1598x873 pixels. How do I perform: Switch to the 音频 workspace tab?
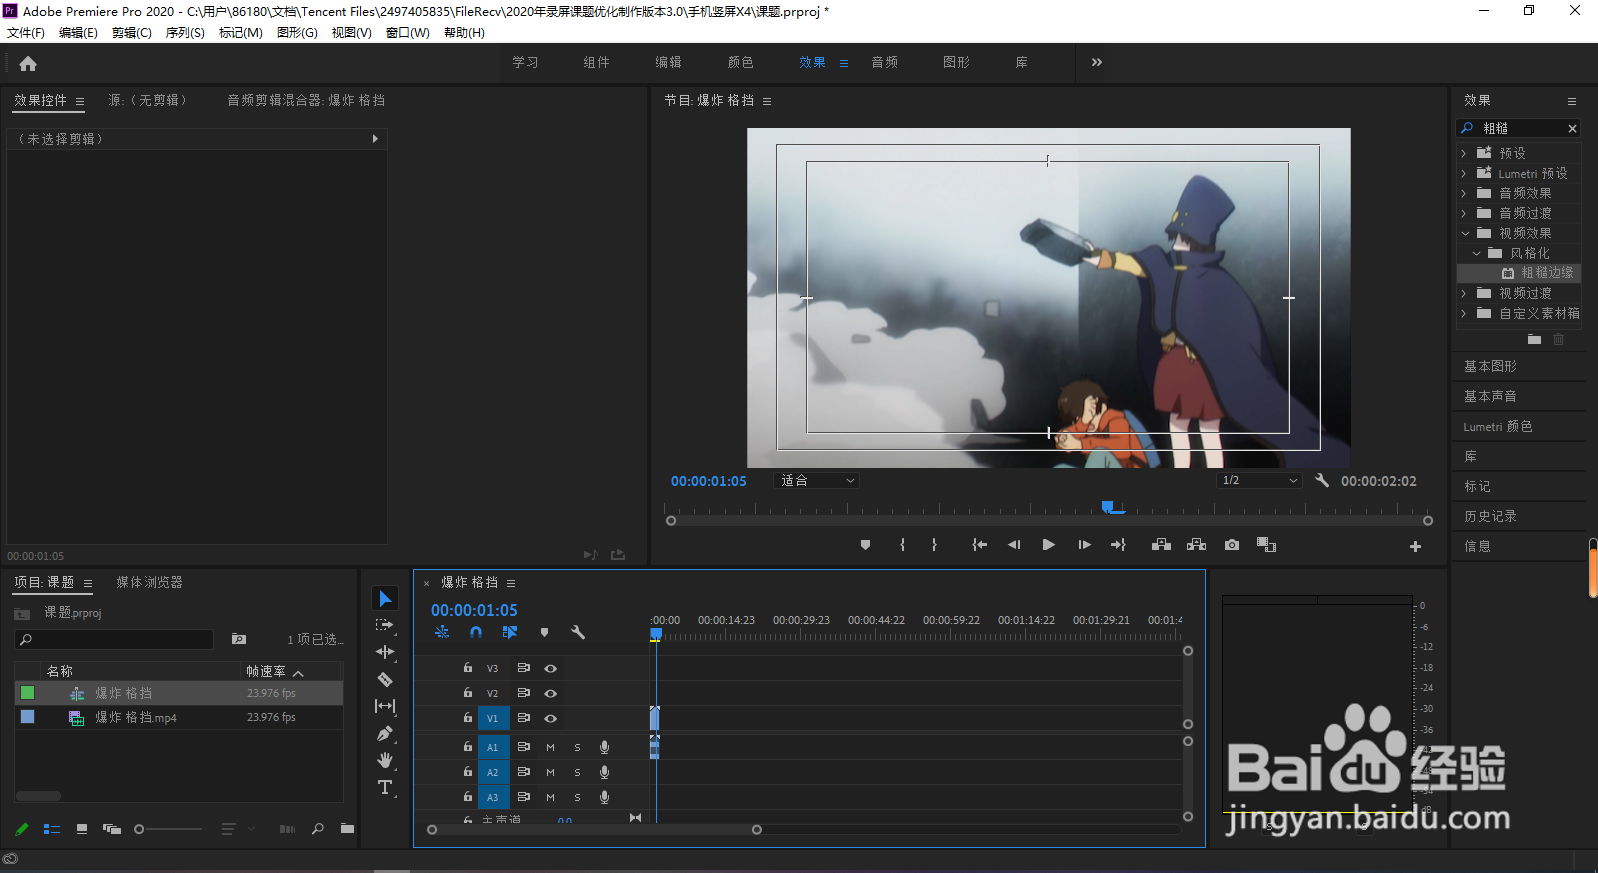coord(884,62)
